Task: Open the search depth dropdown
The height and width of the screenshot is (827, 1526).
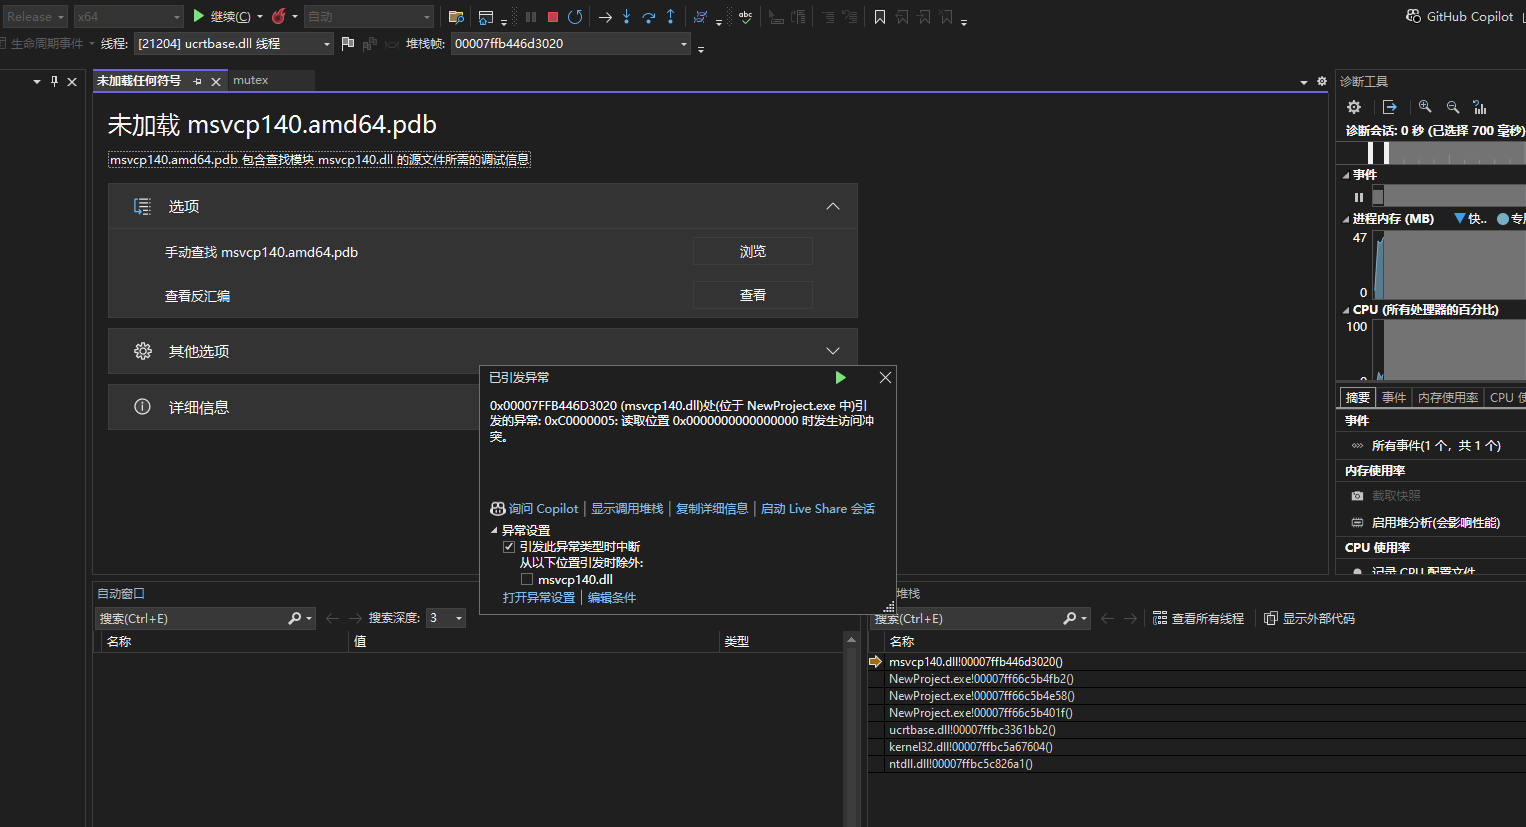Action: [446, 618]
